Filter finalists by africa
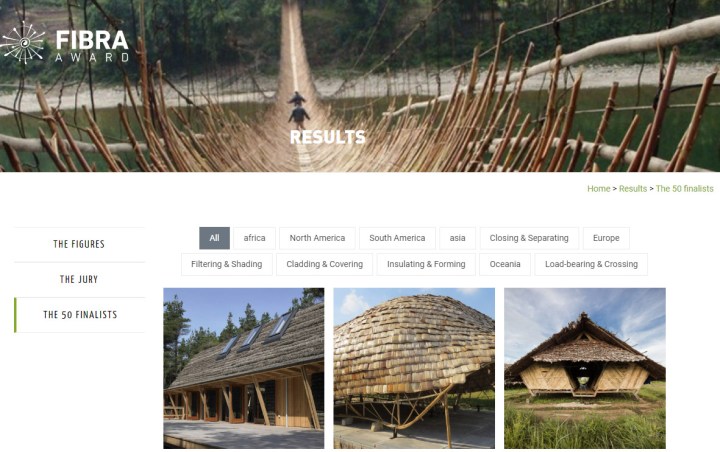Screen dimensions: 720x452 tap(254, 238)
